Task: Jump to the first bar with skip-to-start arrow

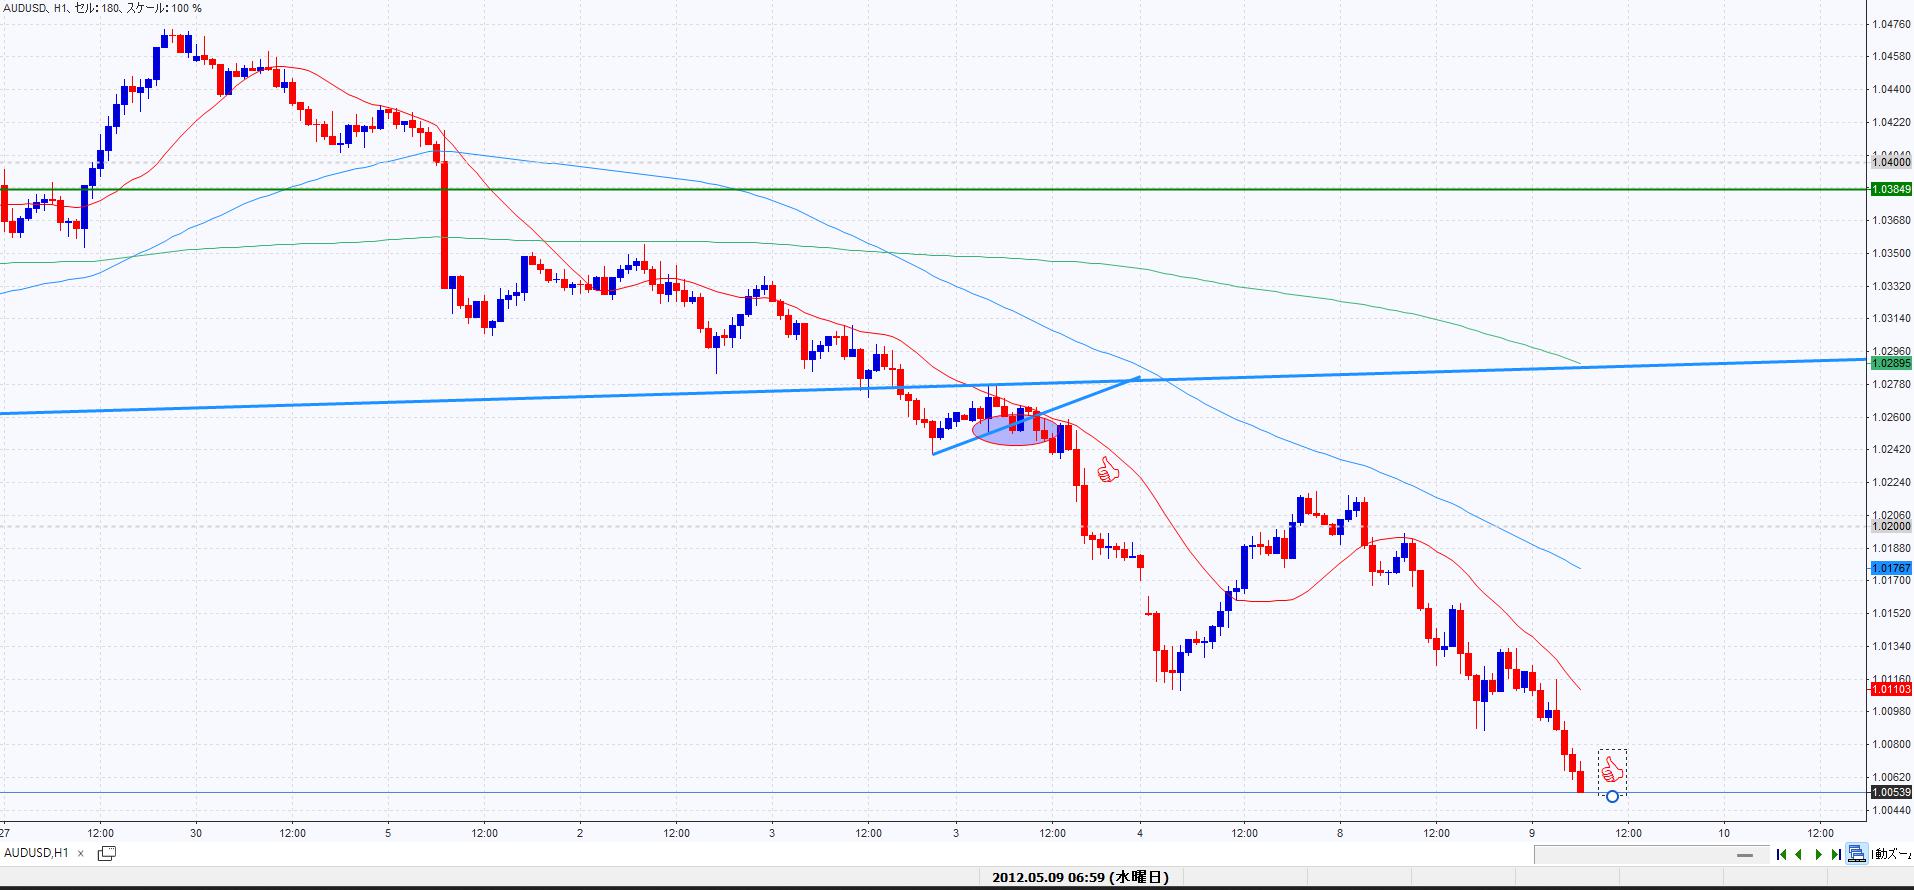Action: coord(1781,854)
